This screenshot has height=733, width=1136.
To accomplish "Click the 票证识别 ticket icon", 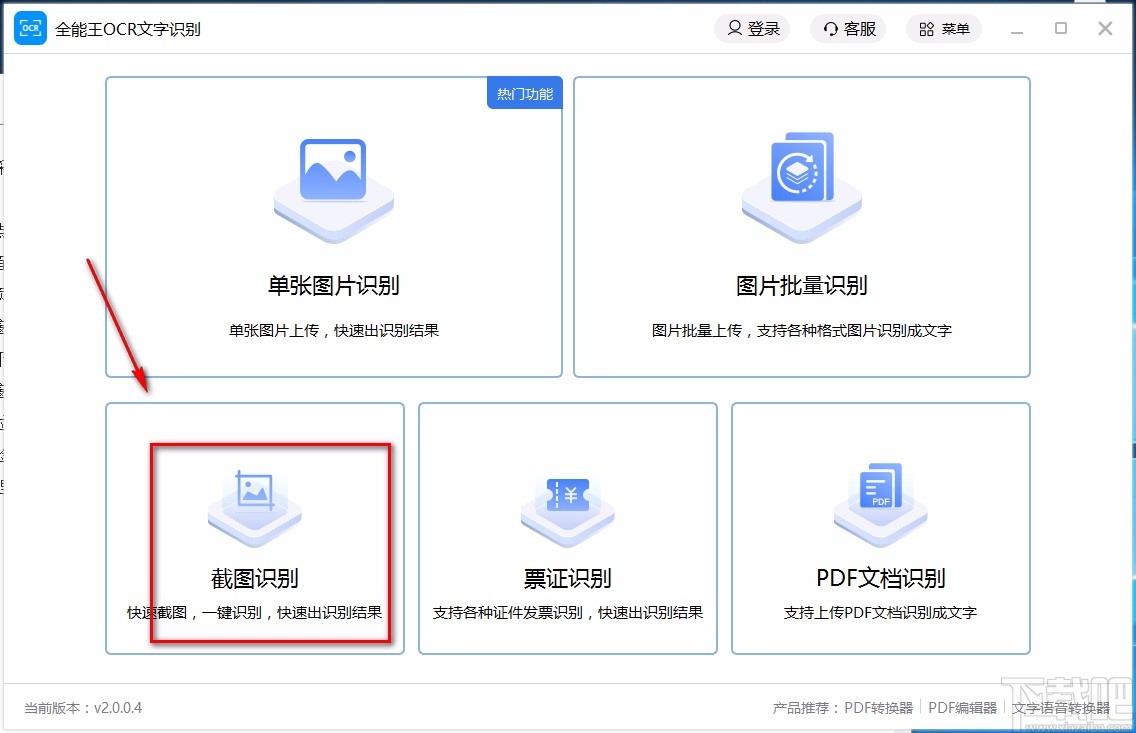I will pyautogui.click(x=567, y=501).
